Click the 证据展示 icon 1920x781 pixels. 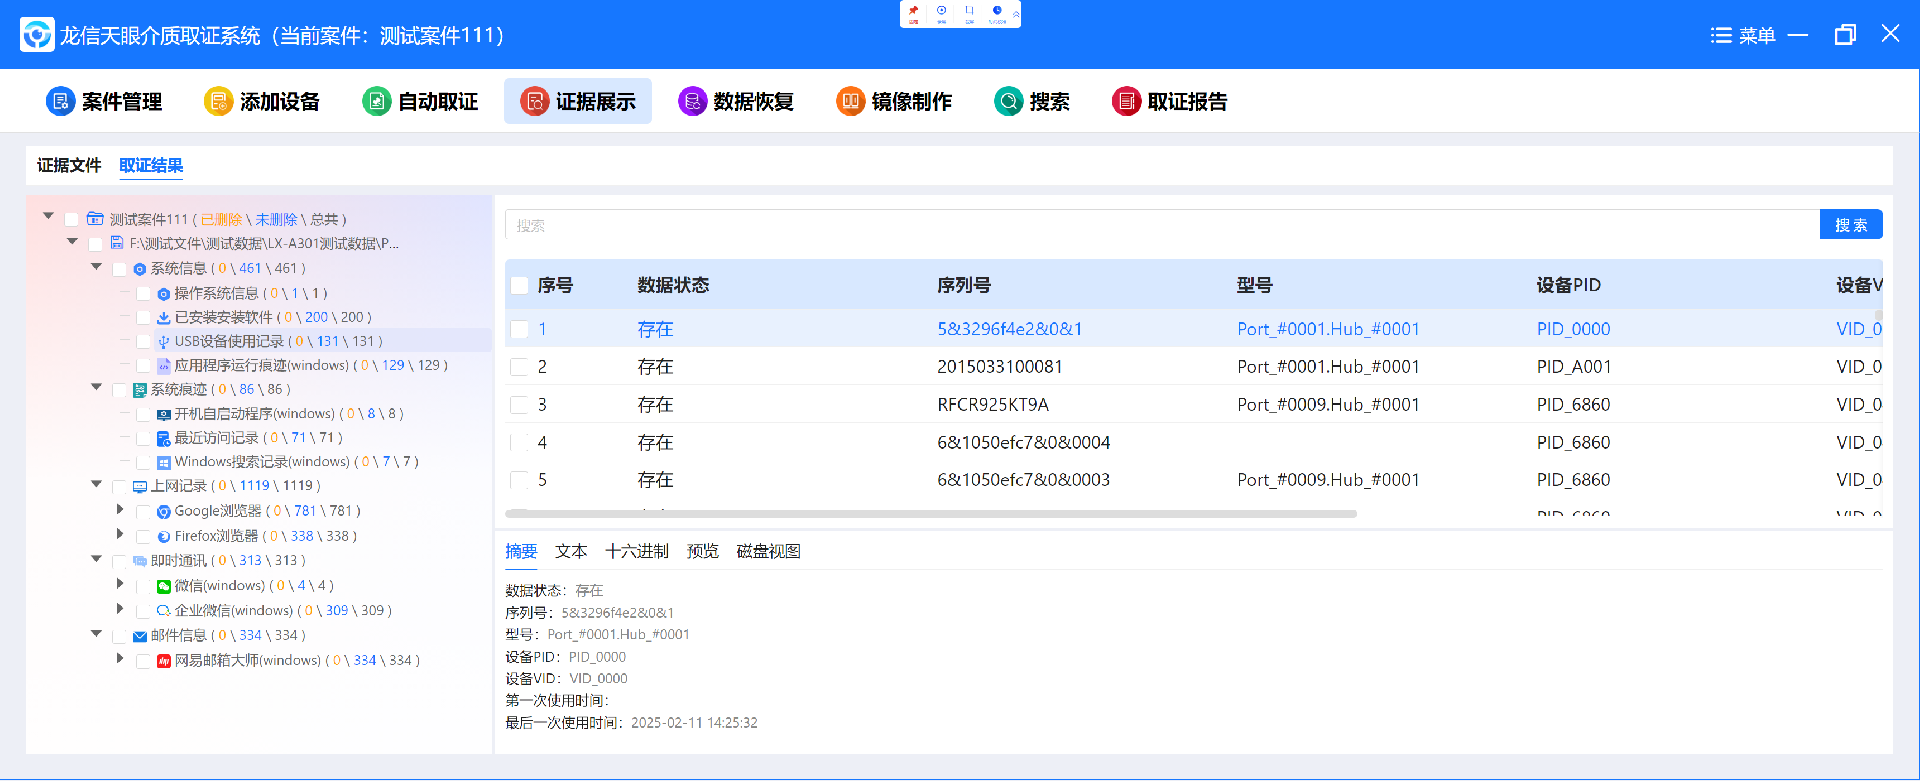[x=535, y=101]
